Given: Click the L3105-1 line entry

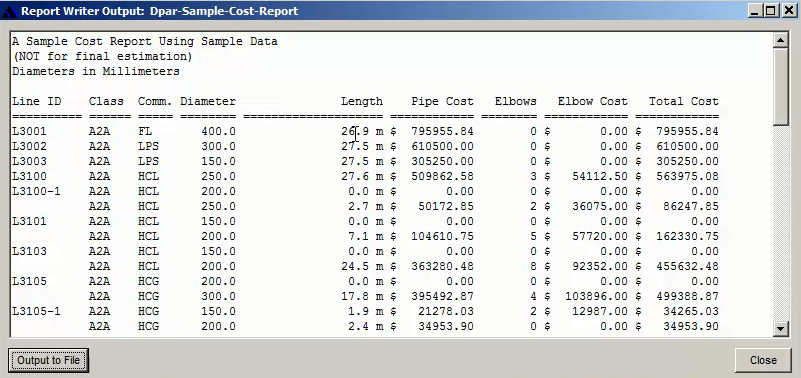Looking at the screenshot, I should [36, 312].
